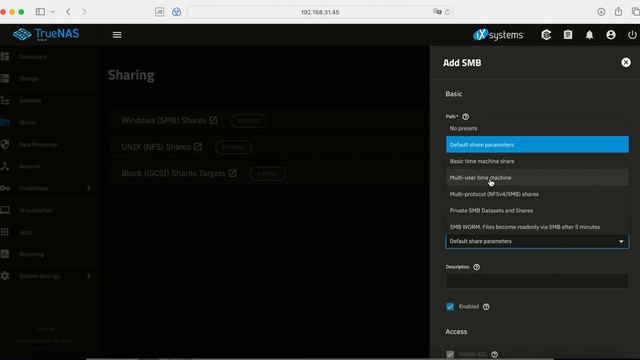Choose the Private SMB Datasets and Shares preset

537,211
